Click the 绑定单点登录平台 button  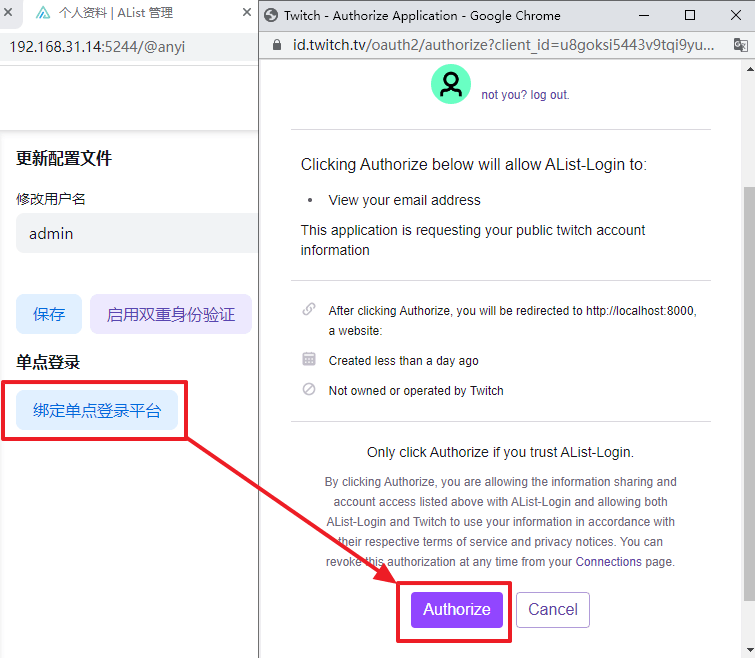(x=97, y=410)
